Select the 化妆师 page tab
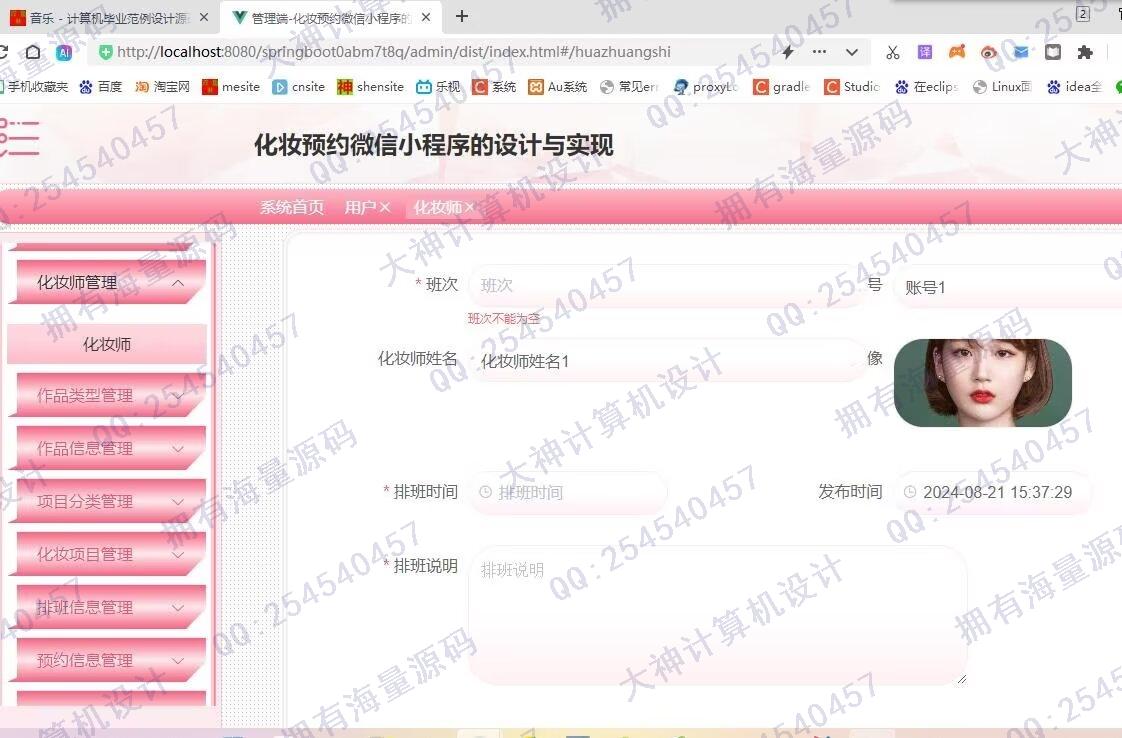The width and height of the screenshot is (1122, 738). tap(437, 207)
